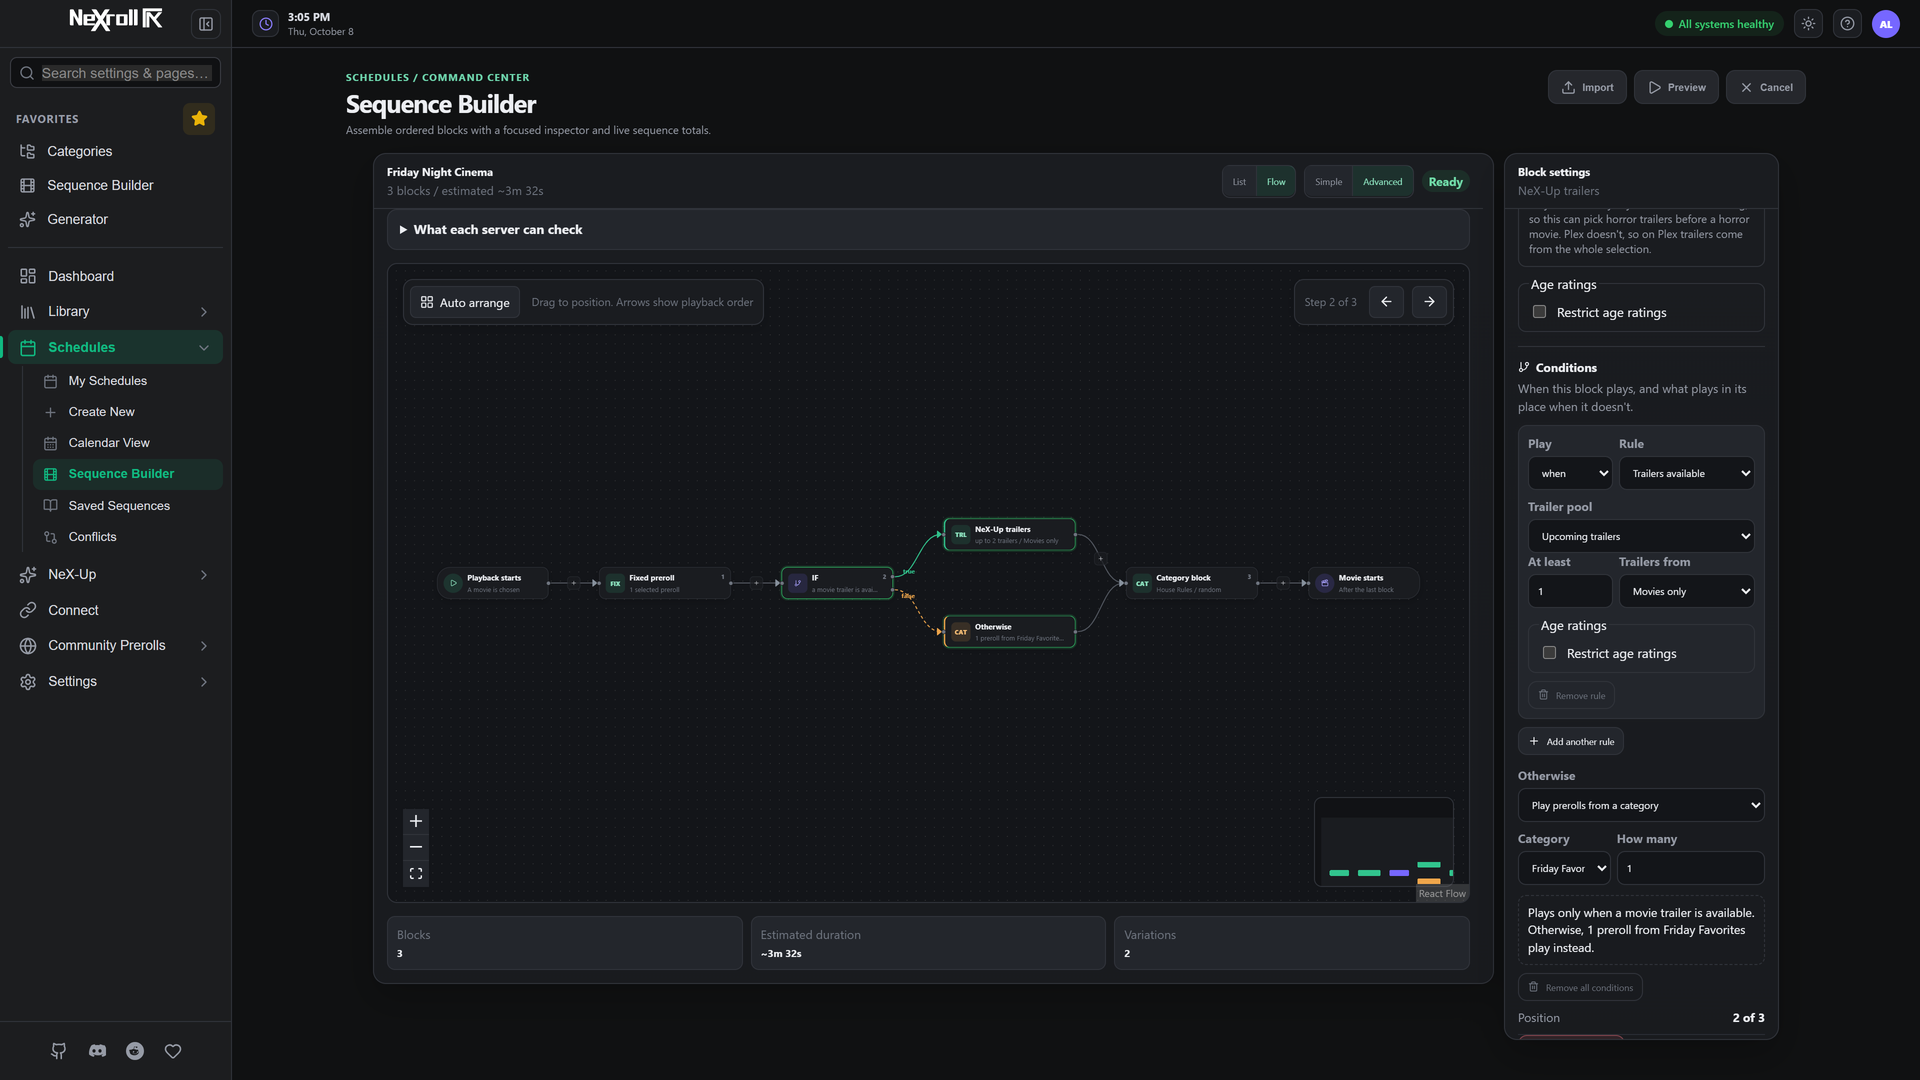Expand the Library sidebar section

point(115,312)
